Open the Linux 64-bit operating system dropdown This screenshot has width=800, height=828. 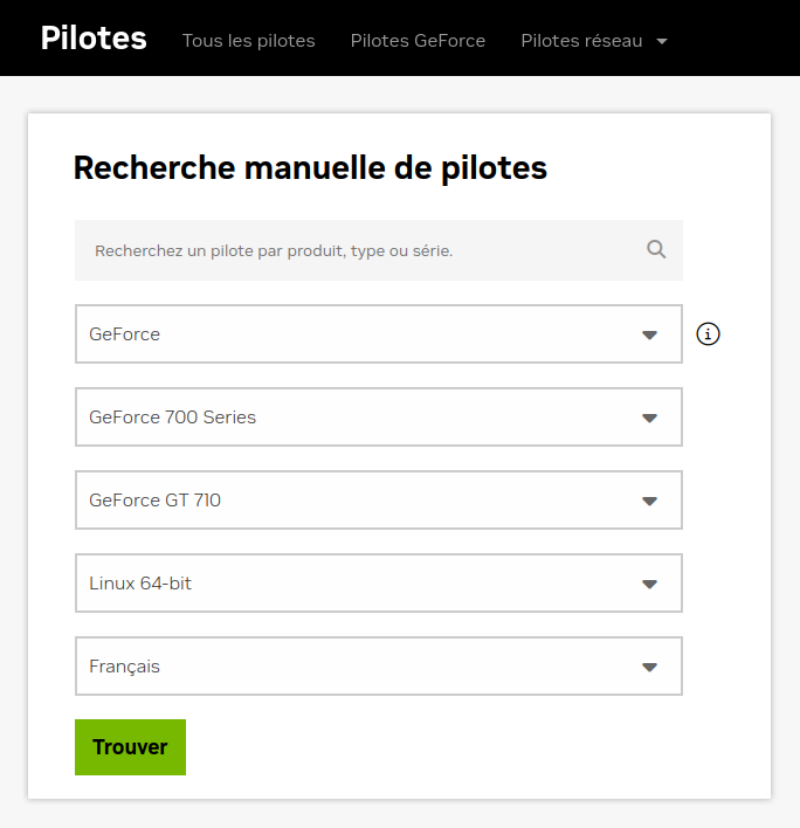[378, 583]
